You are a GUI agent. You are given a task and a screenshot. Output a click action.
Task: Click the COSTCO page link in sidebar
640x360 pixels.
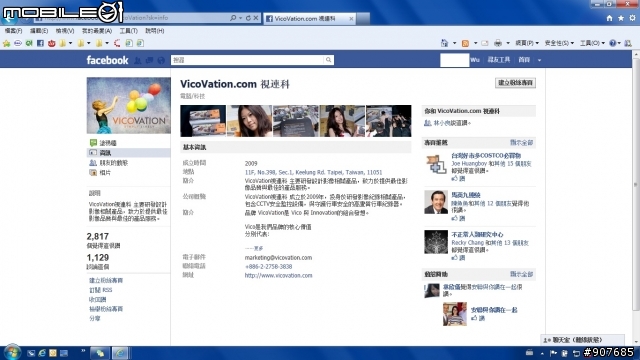coord(486,156)
